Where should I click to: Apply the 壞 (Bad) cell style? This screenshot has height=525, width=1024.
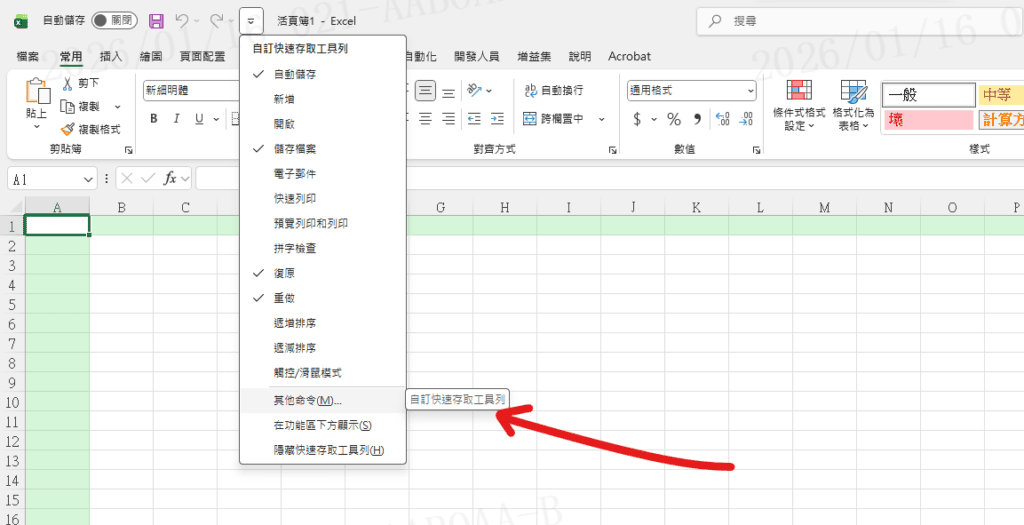coord(928,120)
